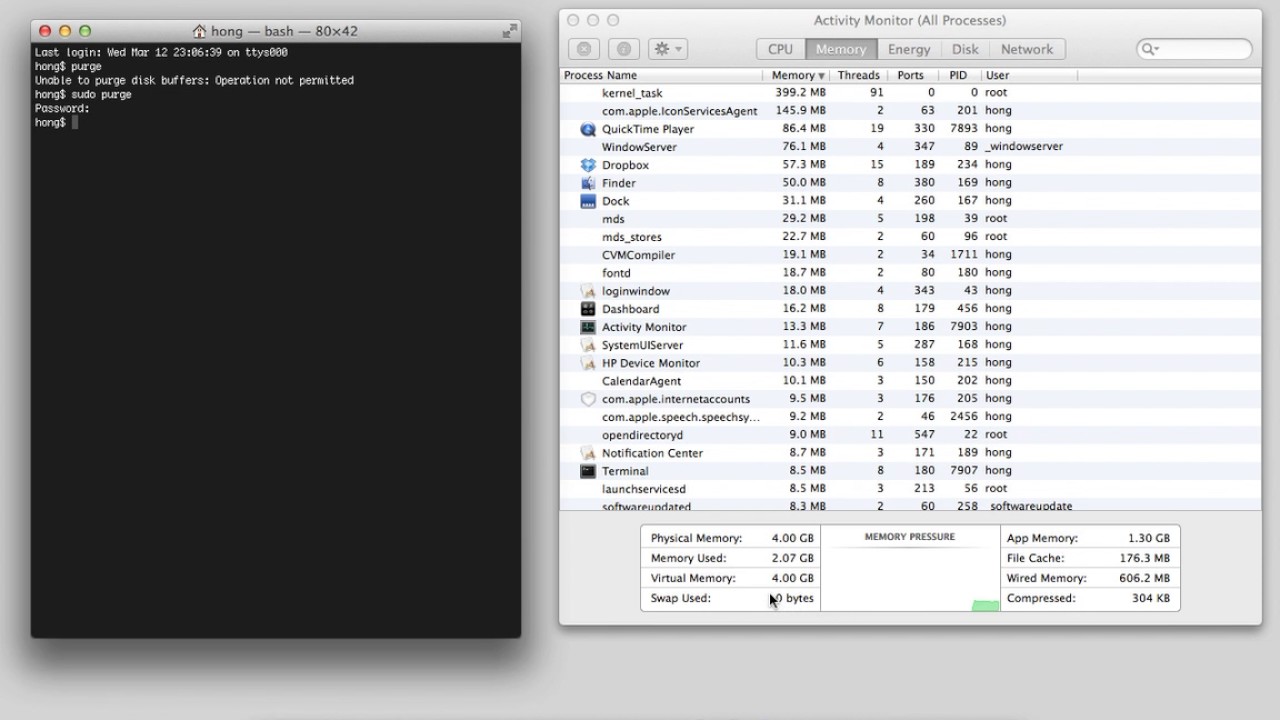
Task: Select the QuickTime Player icon in process list
Action: click(x=588, y=129)
